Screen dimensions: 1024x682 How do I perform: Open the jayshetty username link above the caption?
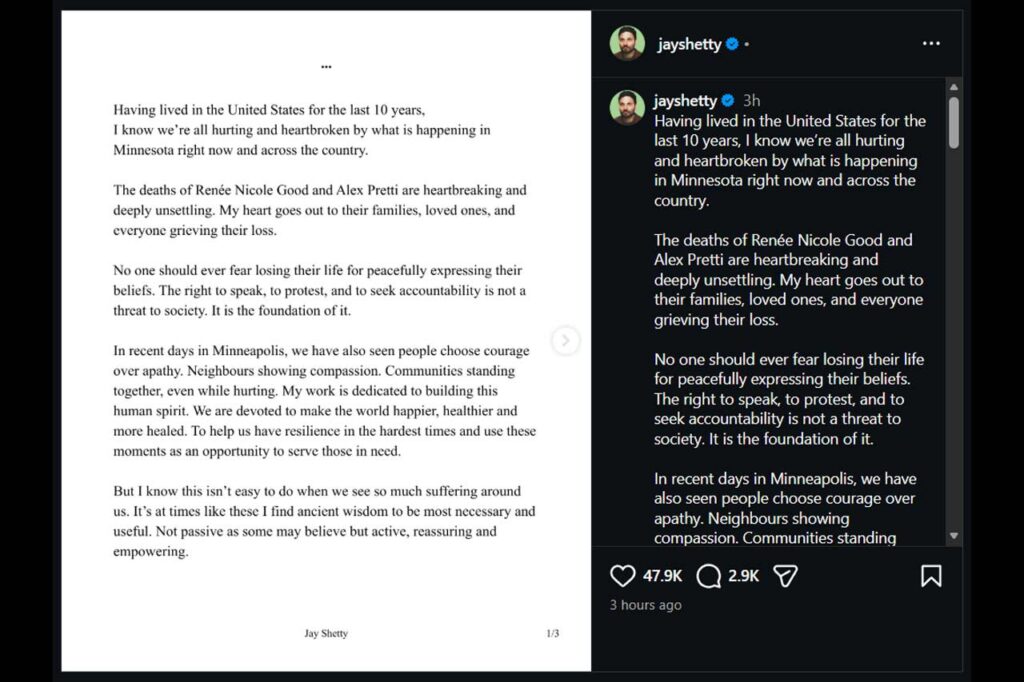(x=685, y=101)
